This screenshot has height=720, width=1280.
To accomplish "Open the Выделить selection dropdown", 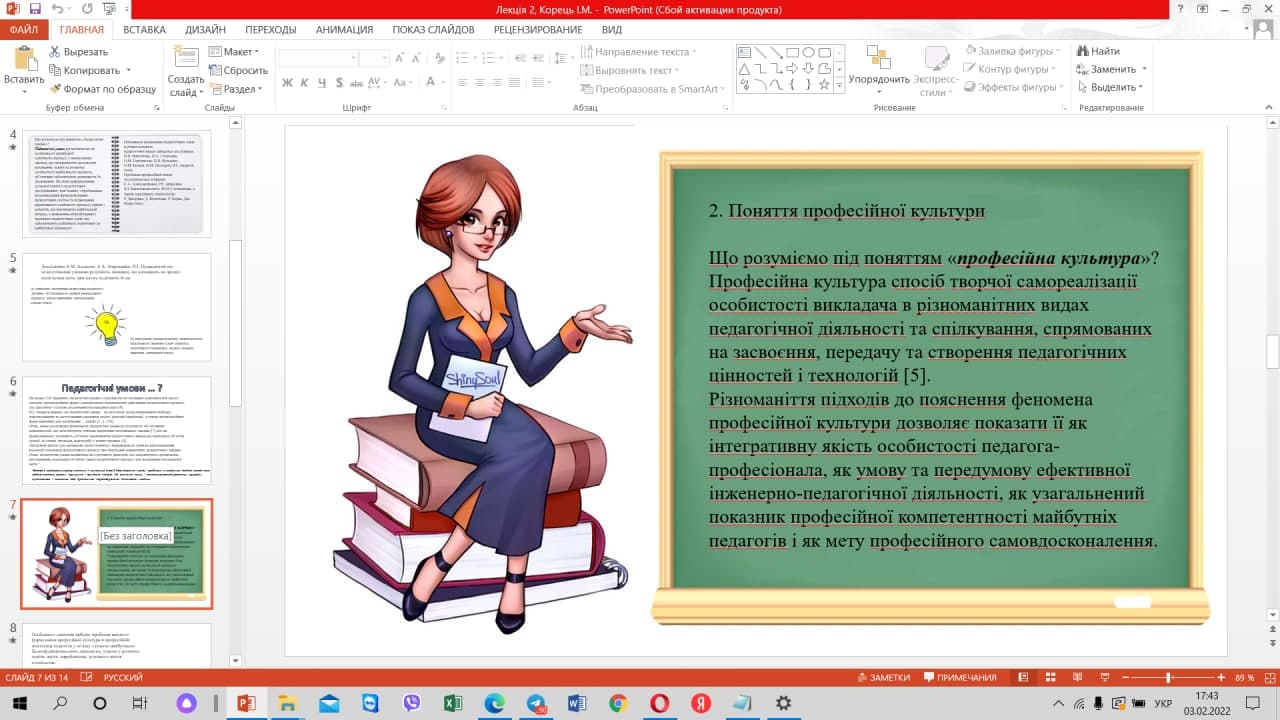I will (x=1108, y=88).
